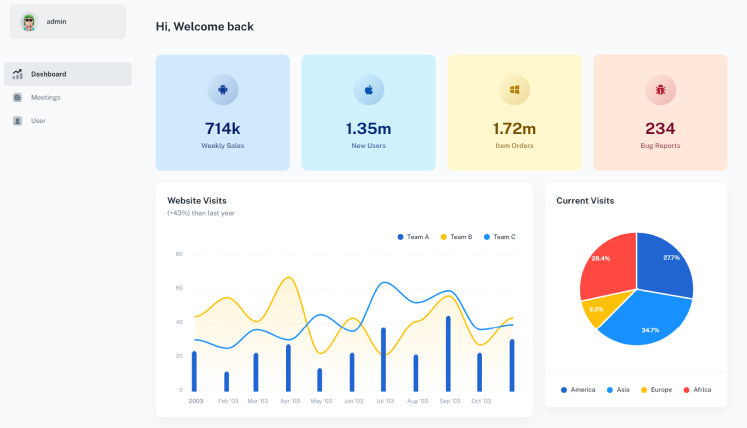The width and height of the screenshot is (747, 428).
Task: Click the Meetings sidebar icon
Action: point(18,97)
